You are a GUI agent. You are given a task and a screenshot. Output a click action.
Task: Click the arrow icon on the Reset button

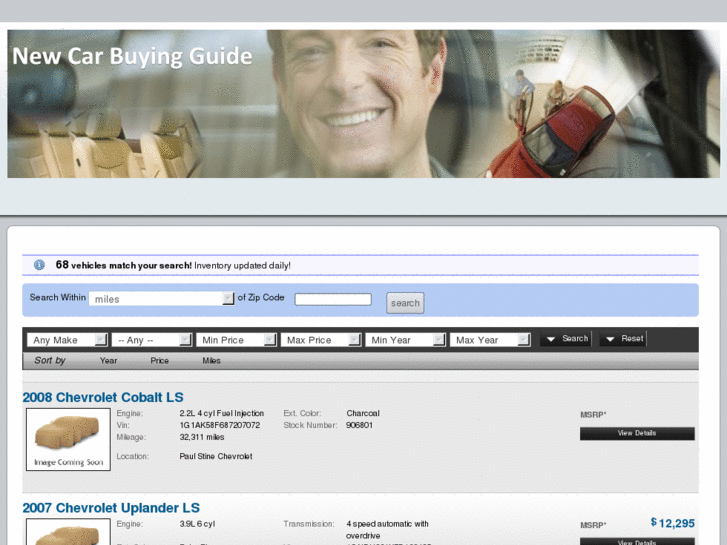(609, 340)
